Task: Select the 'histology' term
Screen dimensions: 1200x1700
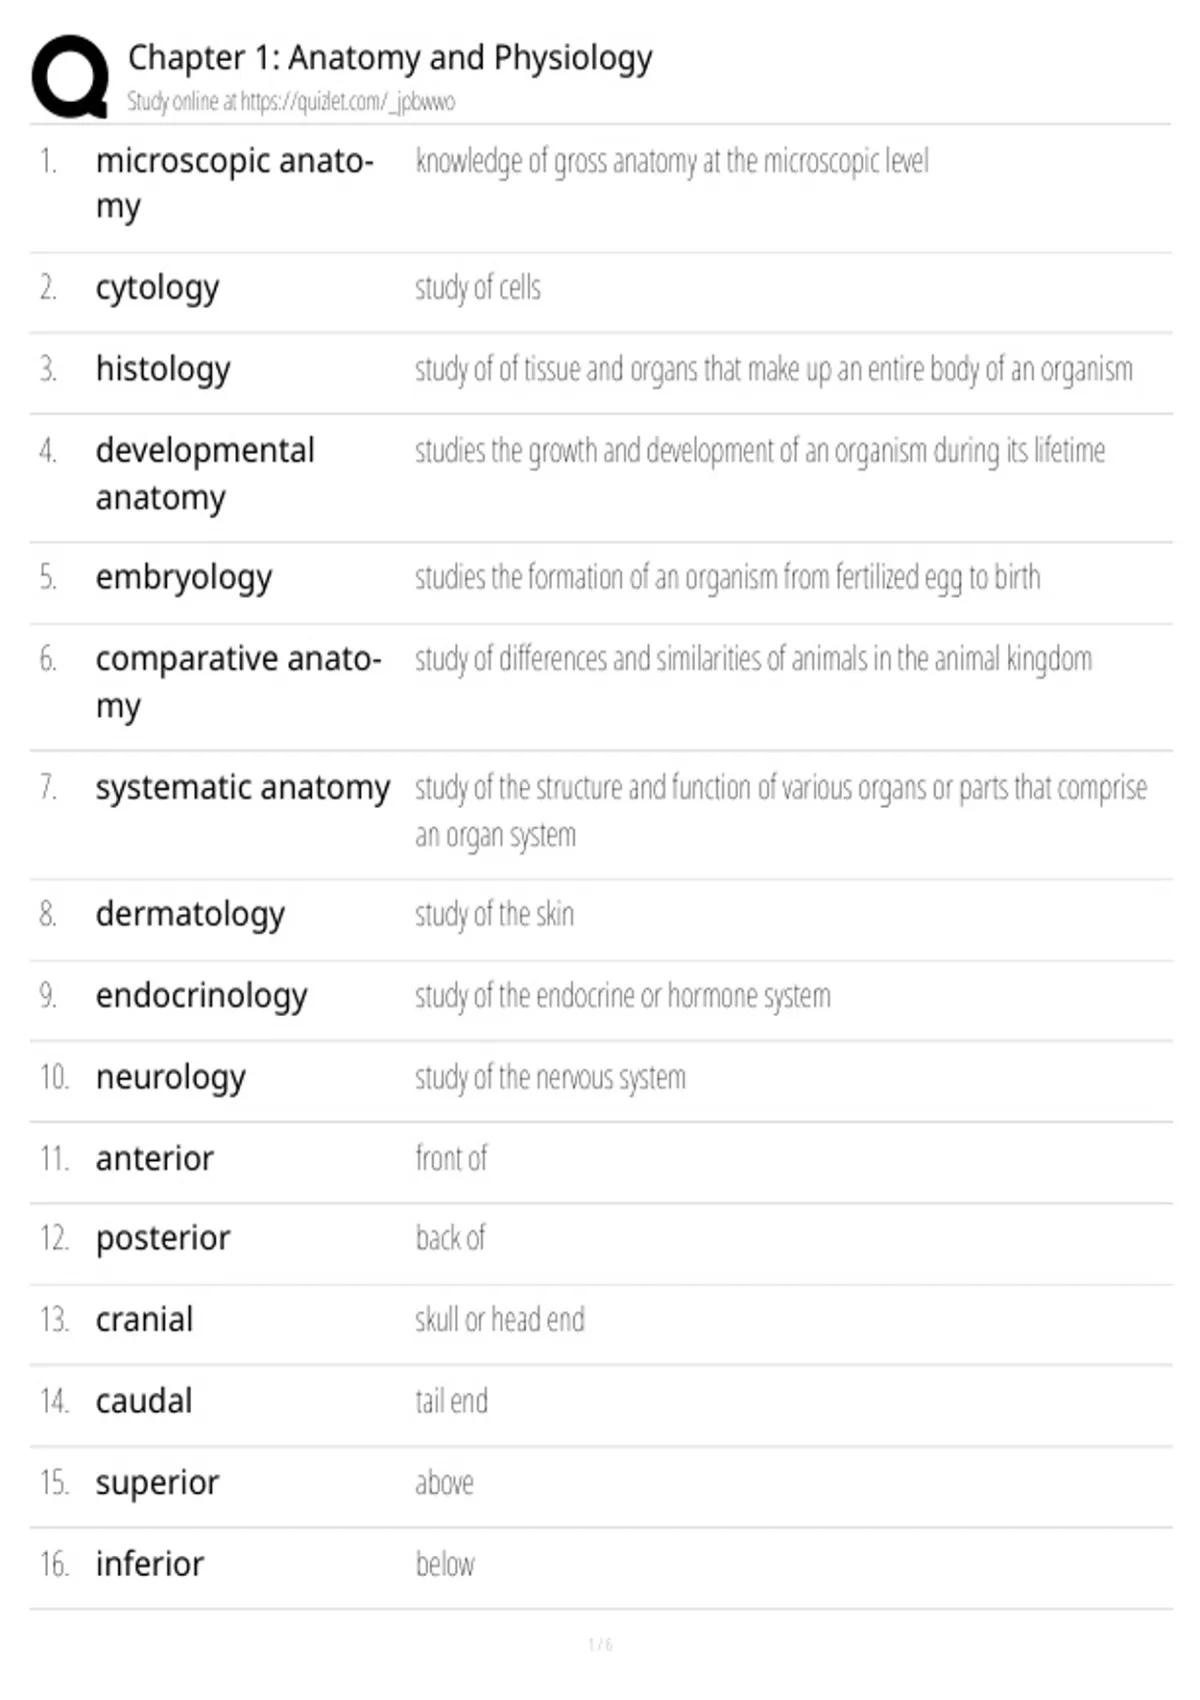Action: tap(163, 369)
